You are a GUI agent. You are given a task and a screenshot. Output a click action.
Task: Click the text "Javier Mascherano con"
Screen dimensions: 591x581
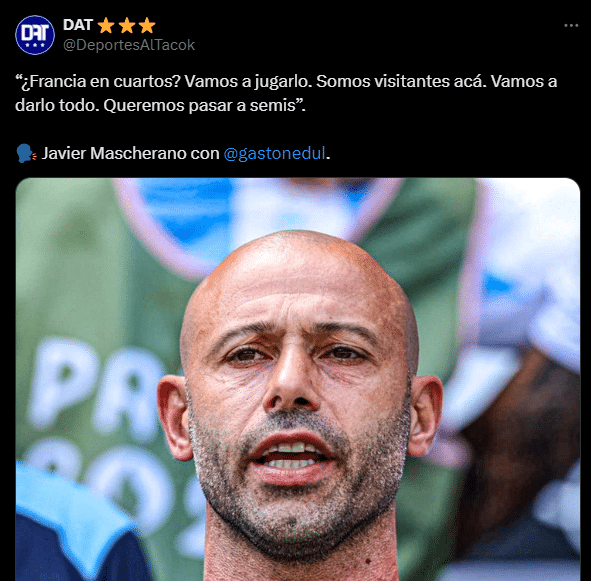tap(130, 153)
